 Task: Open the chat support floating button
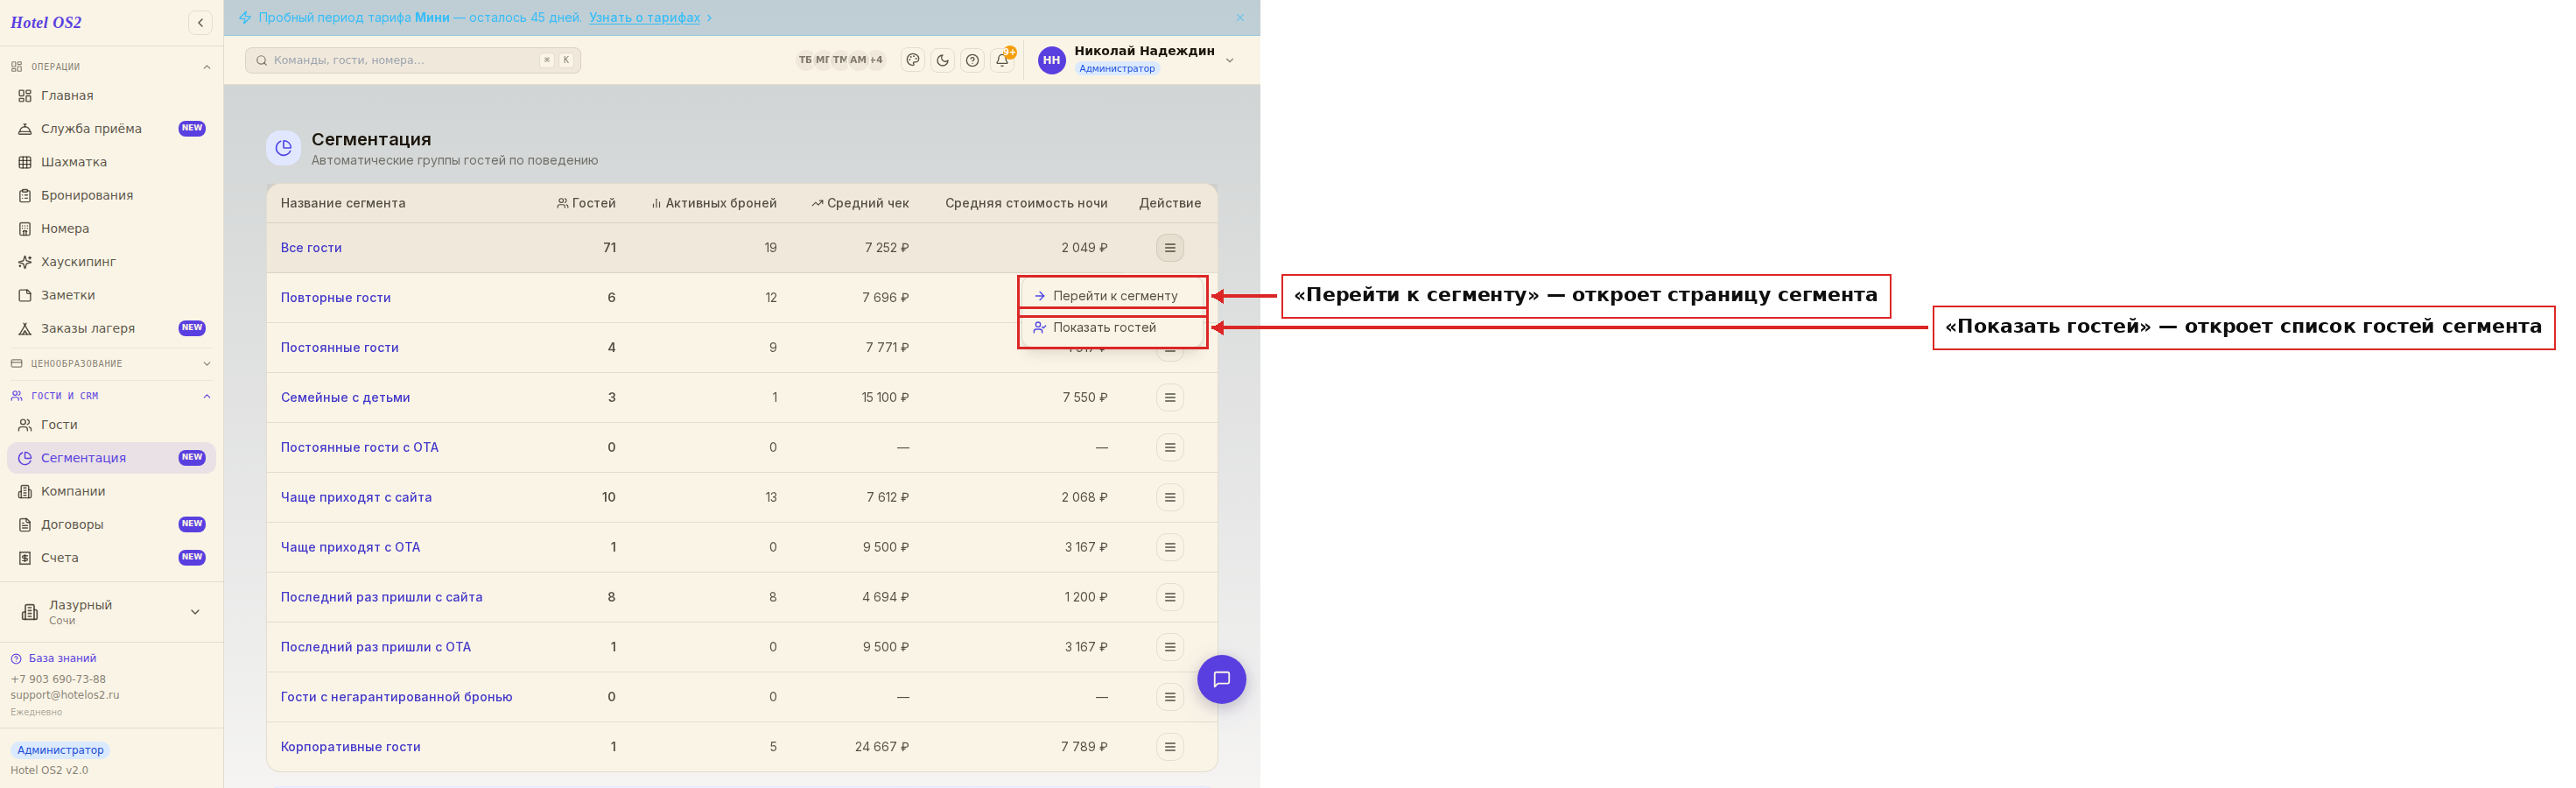1221,679
